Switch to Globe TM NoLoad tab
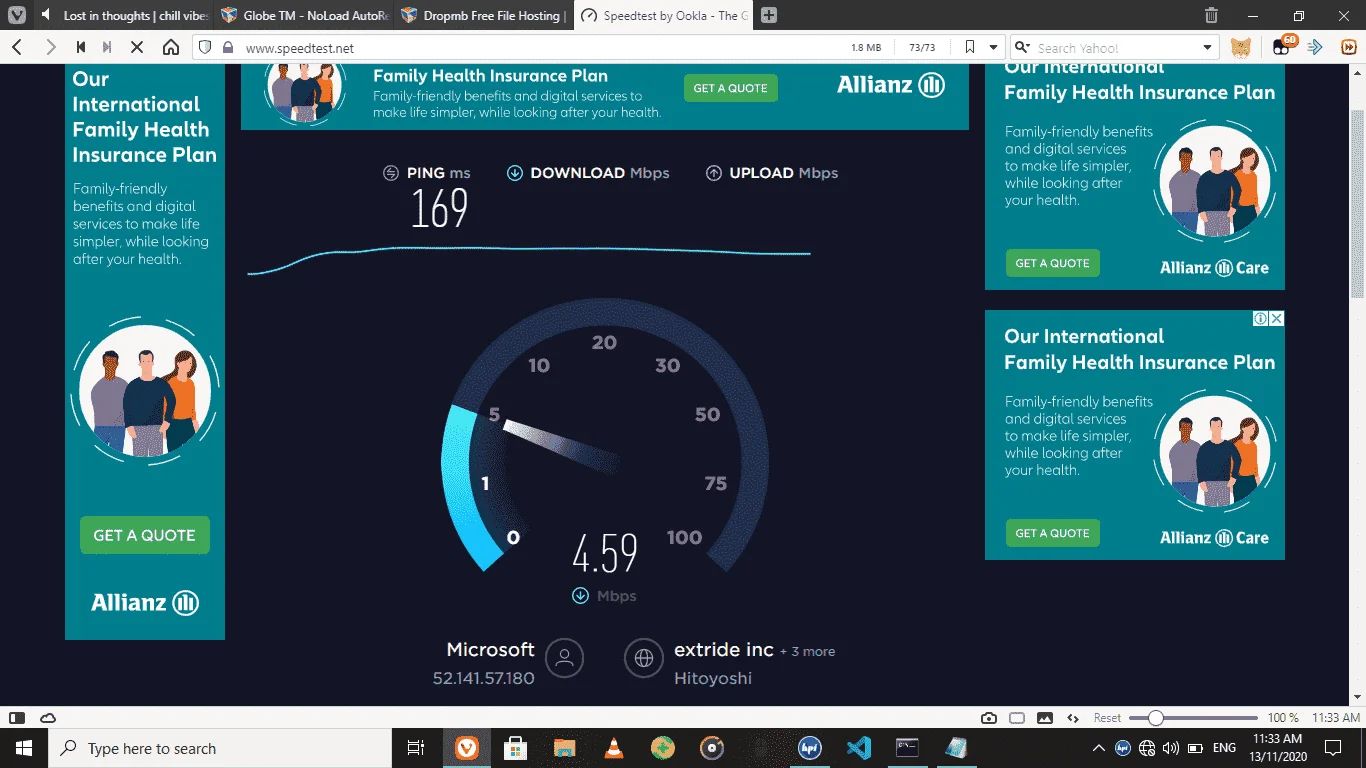 coord(305,15)
